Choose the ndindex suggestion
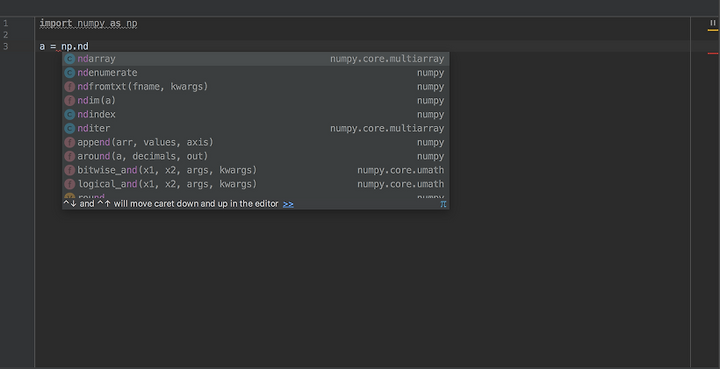The height and width of the screenshot is (369, 720). pyautogui.click(x=256, y=114)
